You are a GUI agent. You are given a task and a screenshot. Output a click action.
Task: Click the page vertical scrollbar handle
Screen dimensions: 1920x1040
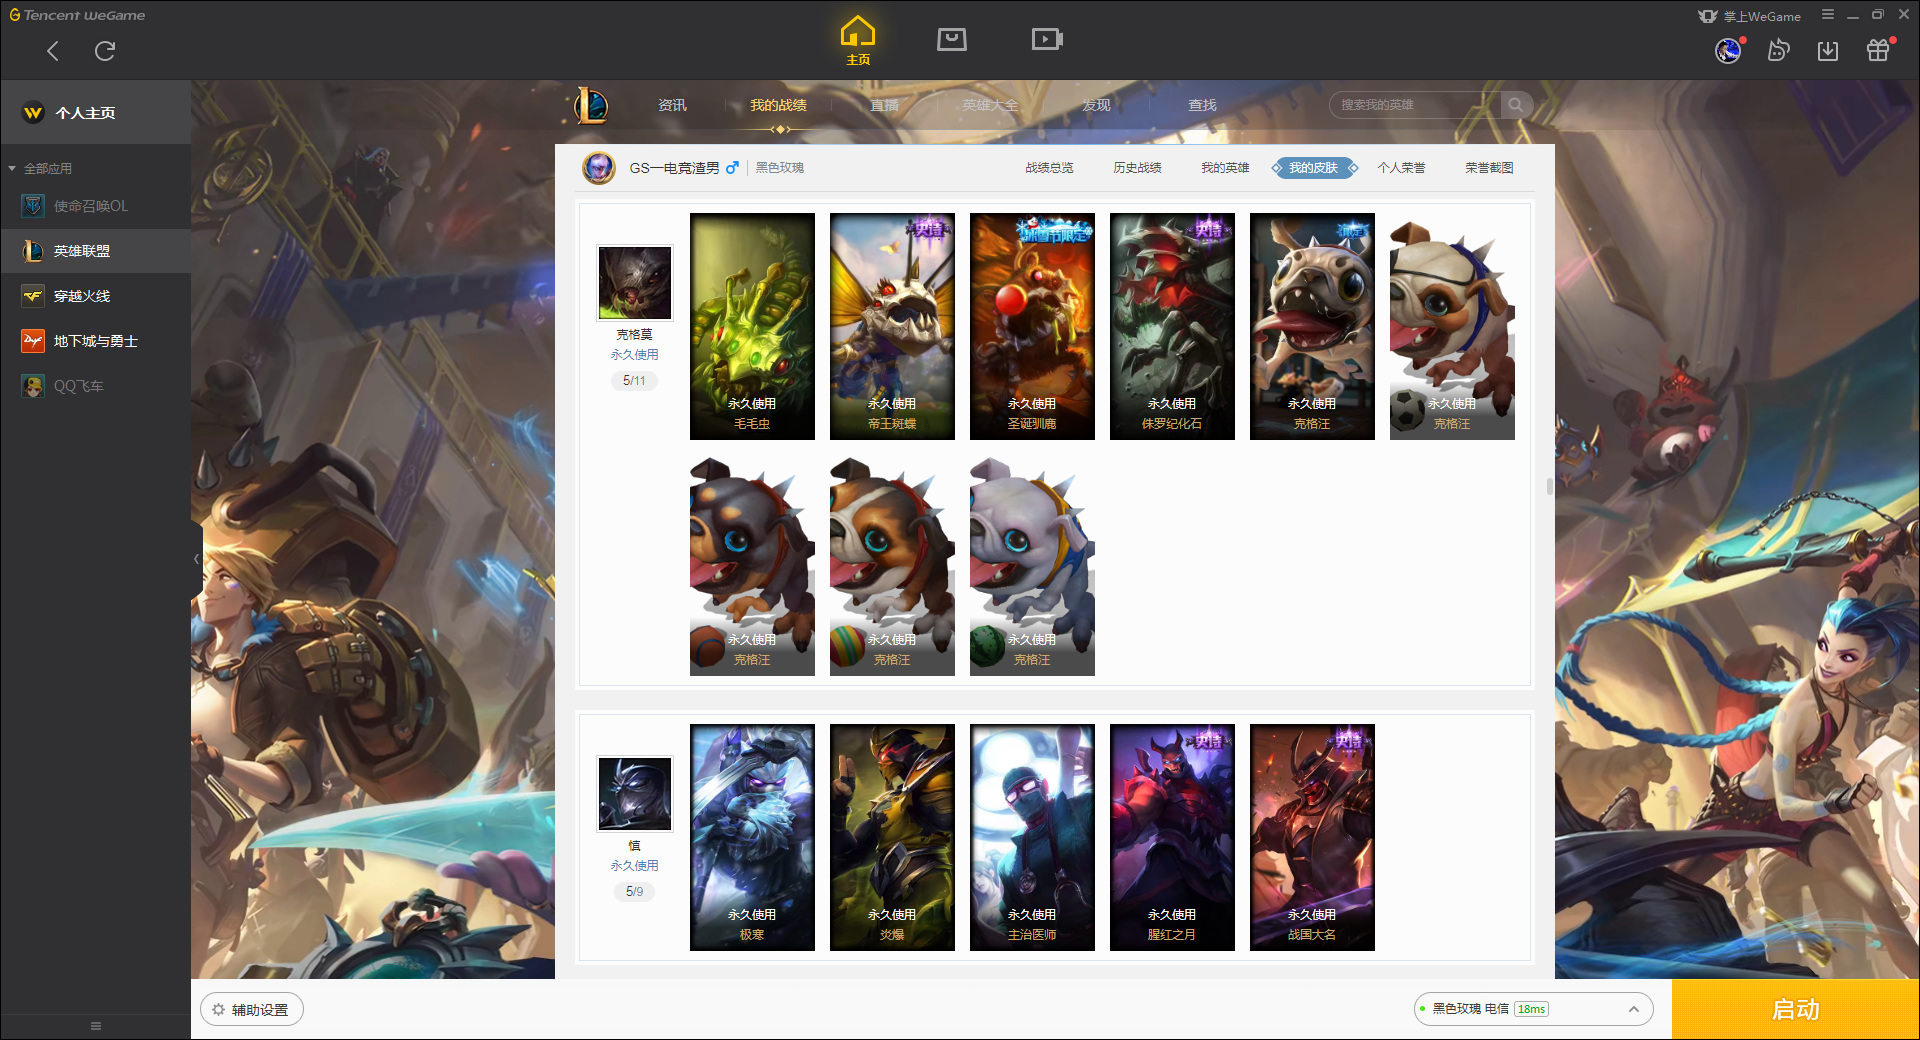[x=1550, y=486]
